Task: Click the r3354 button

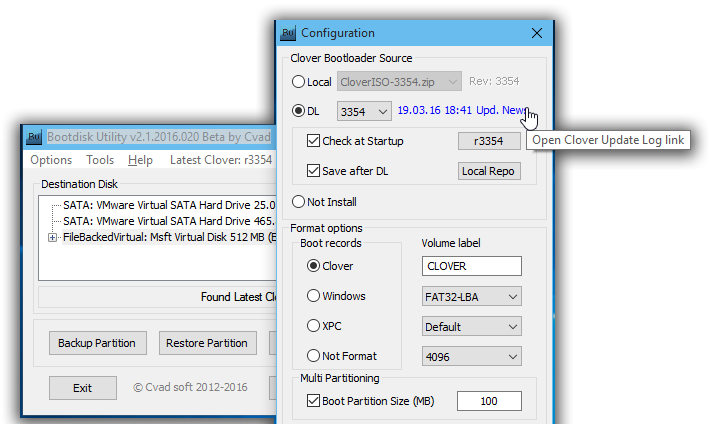Action: (489, 141)
